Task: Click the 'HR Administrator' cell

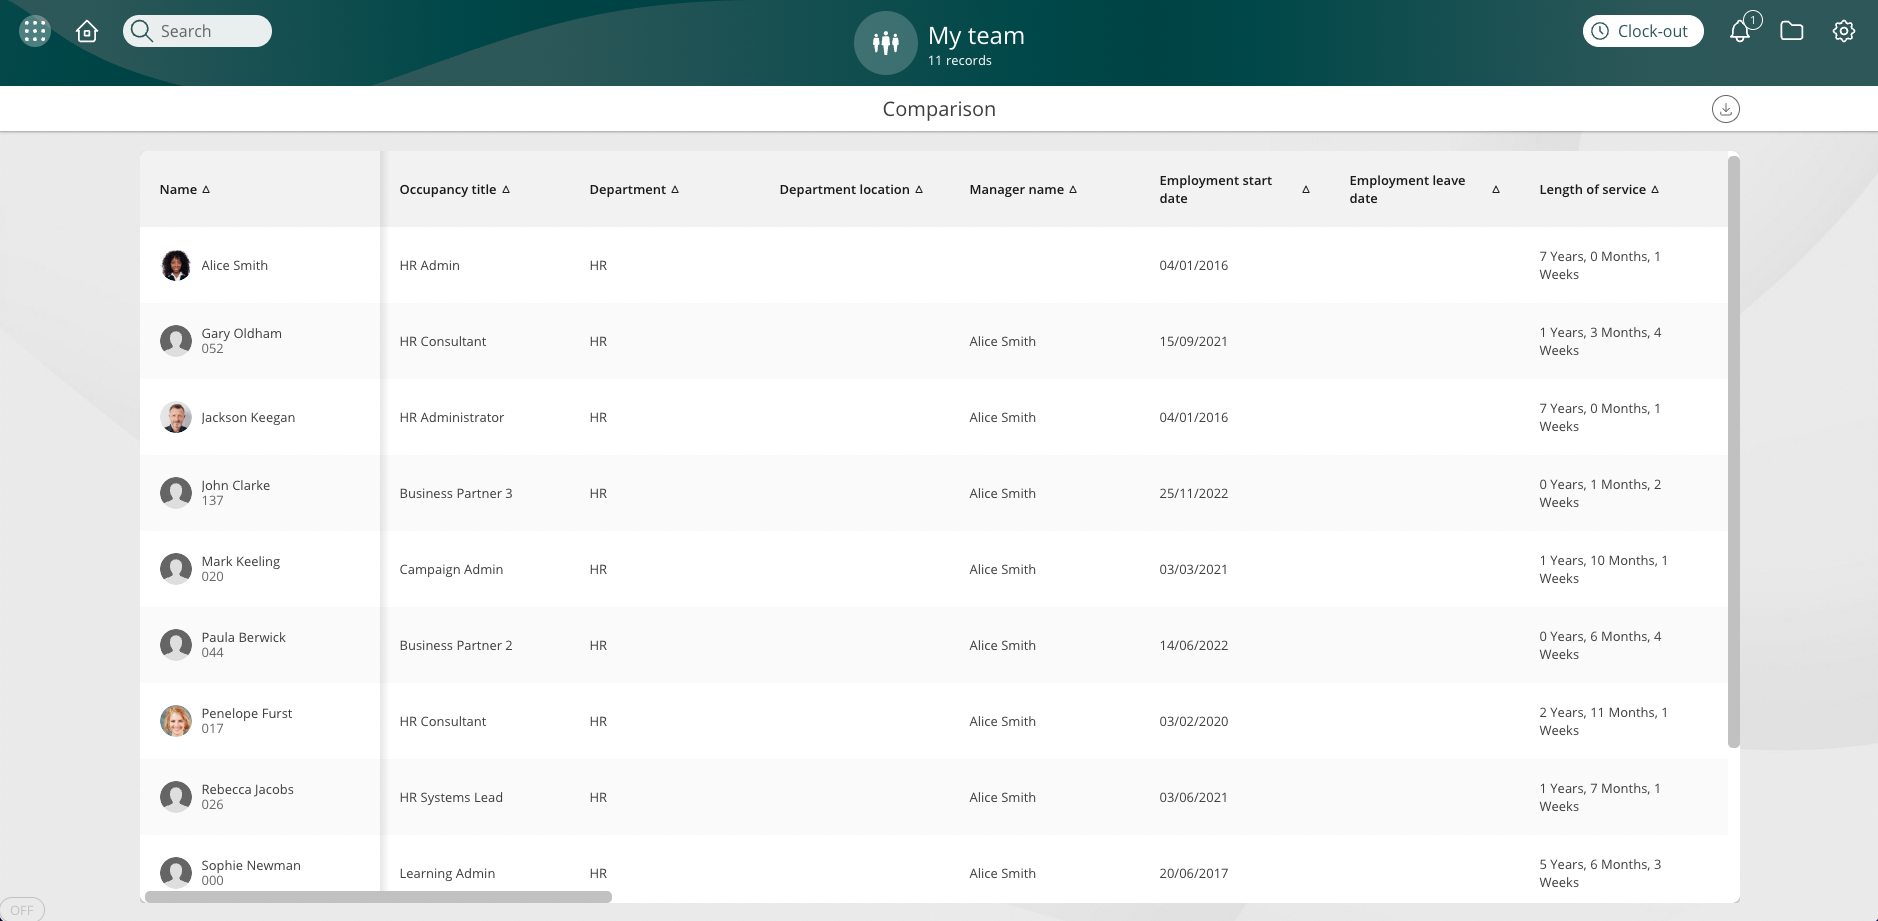Action: (452, 417)
